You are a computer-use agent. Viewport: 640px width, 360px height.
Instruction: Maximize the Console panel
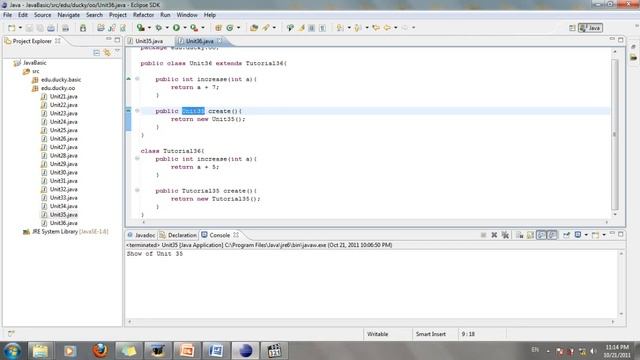tap(621, 234)
